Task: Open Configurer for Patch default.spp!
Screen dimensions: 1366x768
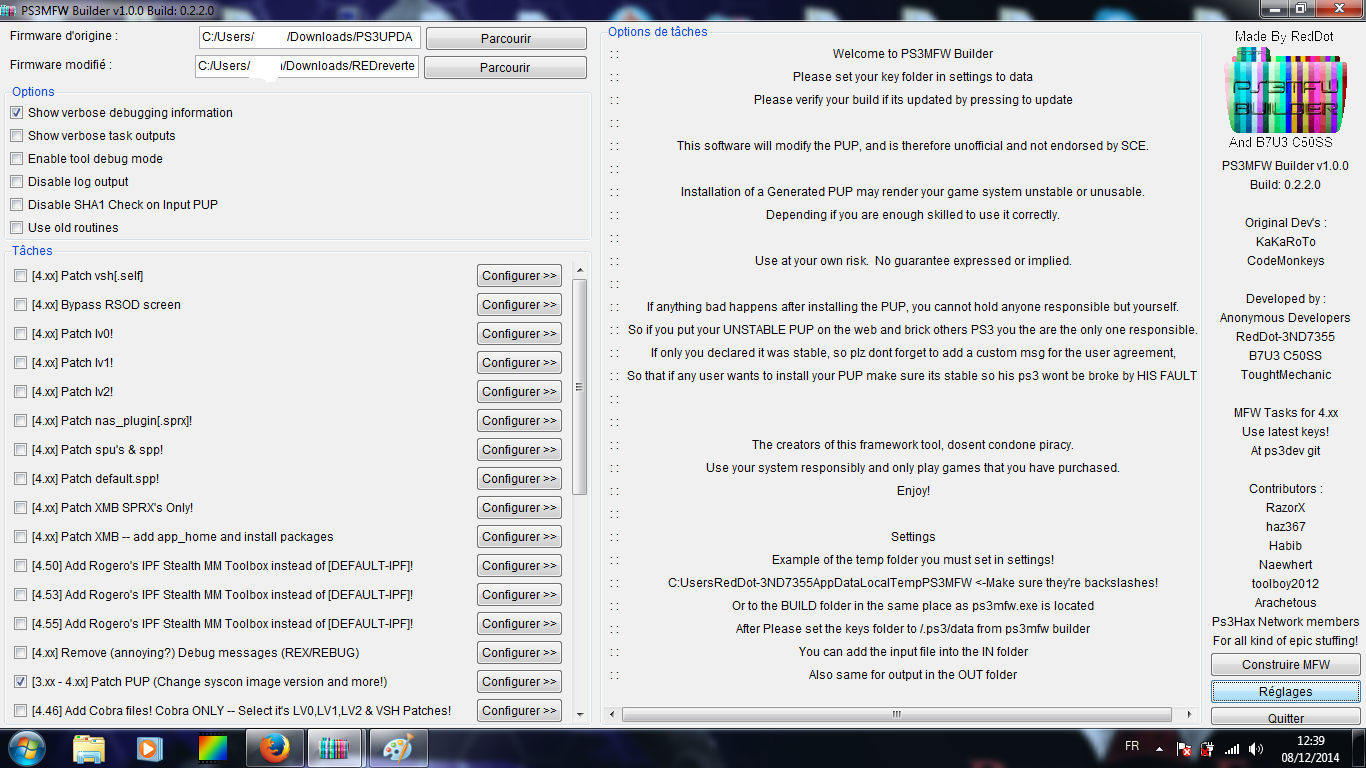Action: [519, 479]
